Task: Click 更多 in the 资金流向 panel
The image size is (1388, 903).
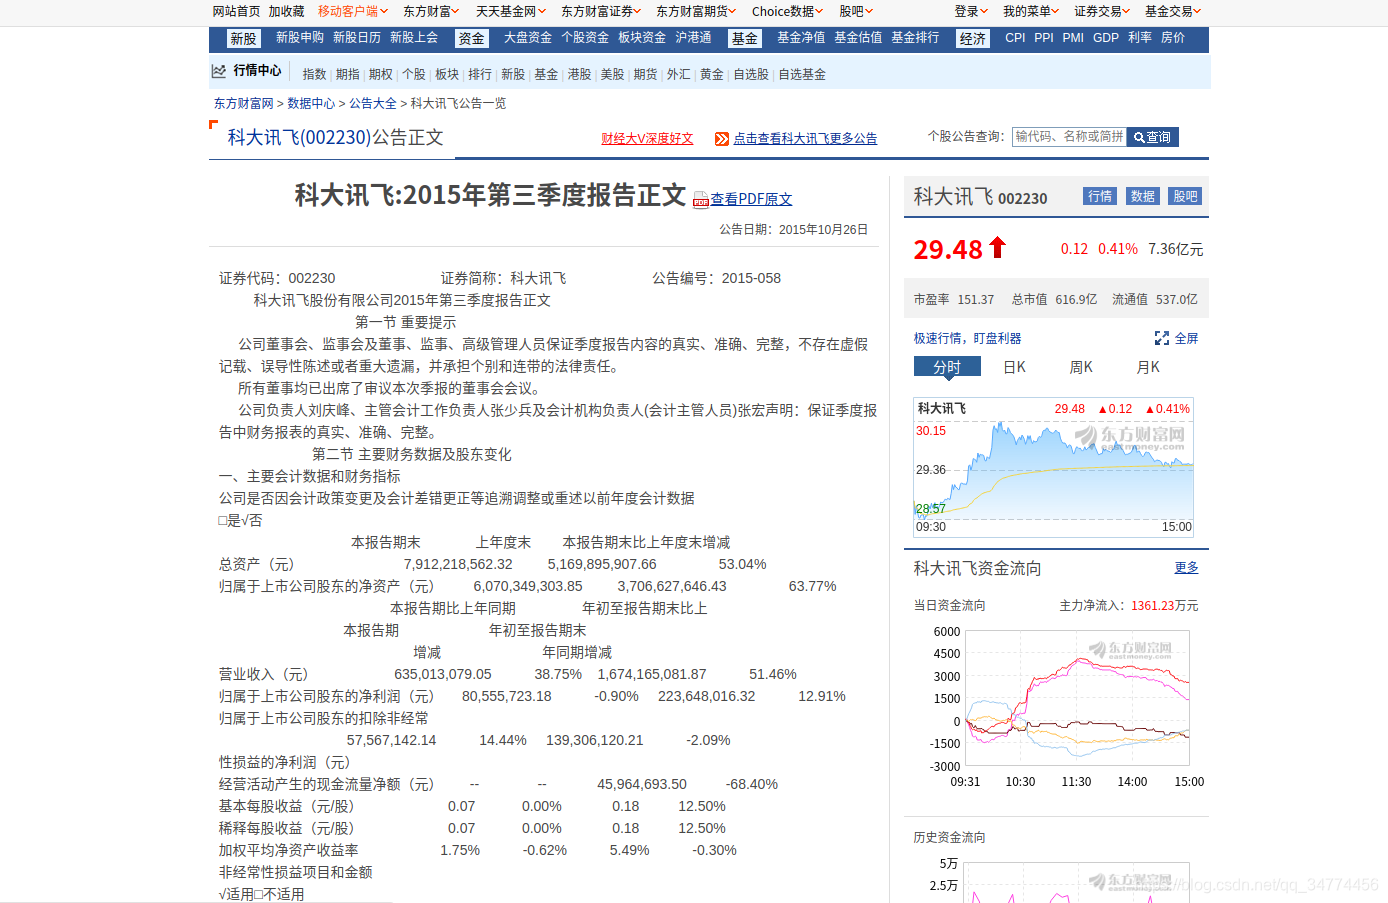Action: (1186, 567)
